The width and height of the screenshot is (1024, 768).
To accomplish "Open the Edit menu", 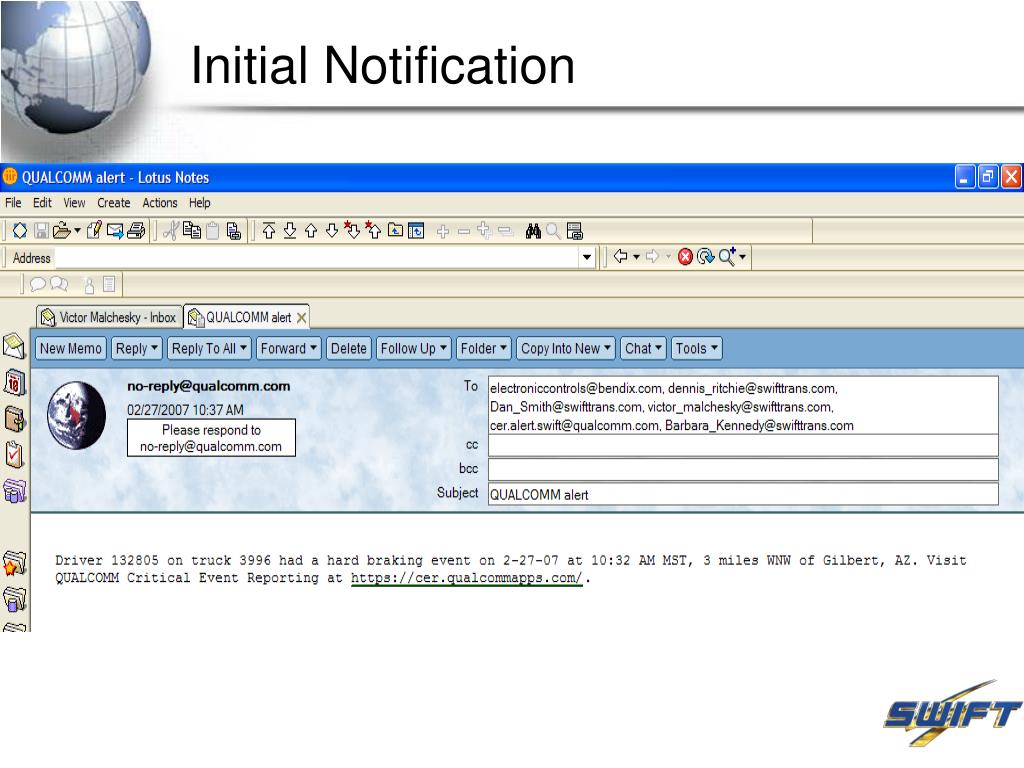I will (x=42, y=203).
